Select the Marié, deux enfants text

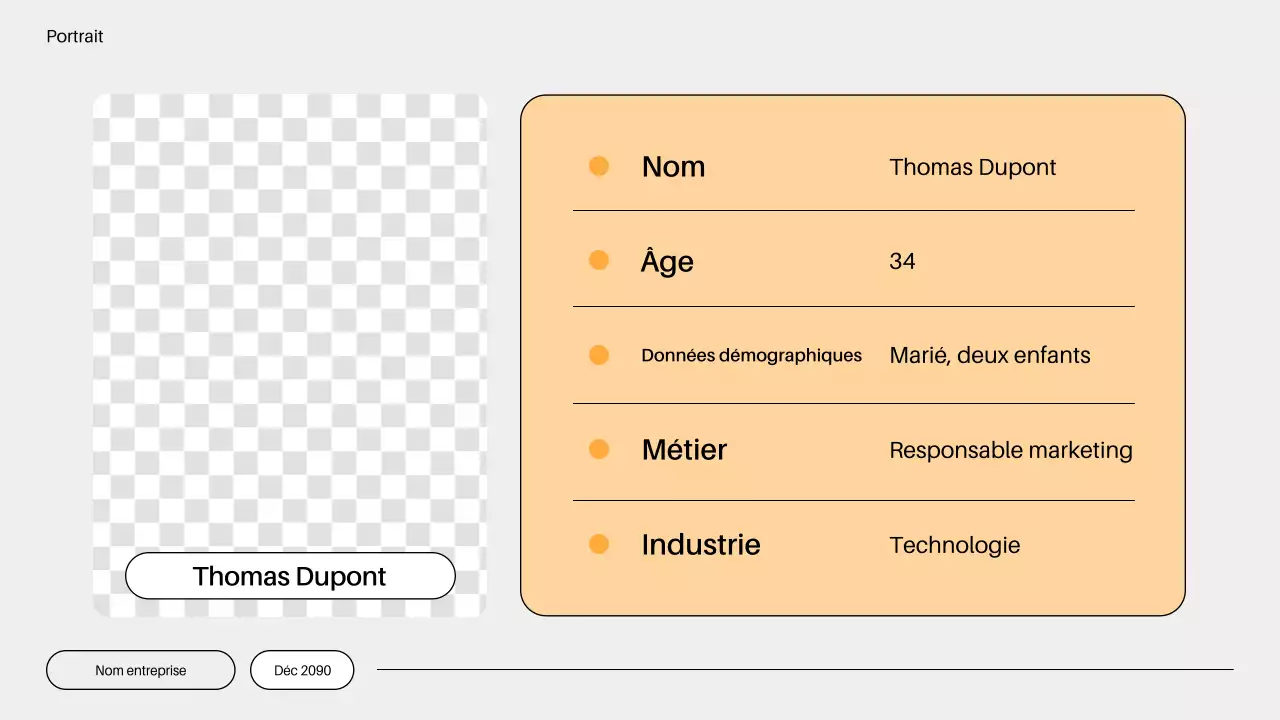989,355
